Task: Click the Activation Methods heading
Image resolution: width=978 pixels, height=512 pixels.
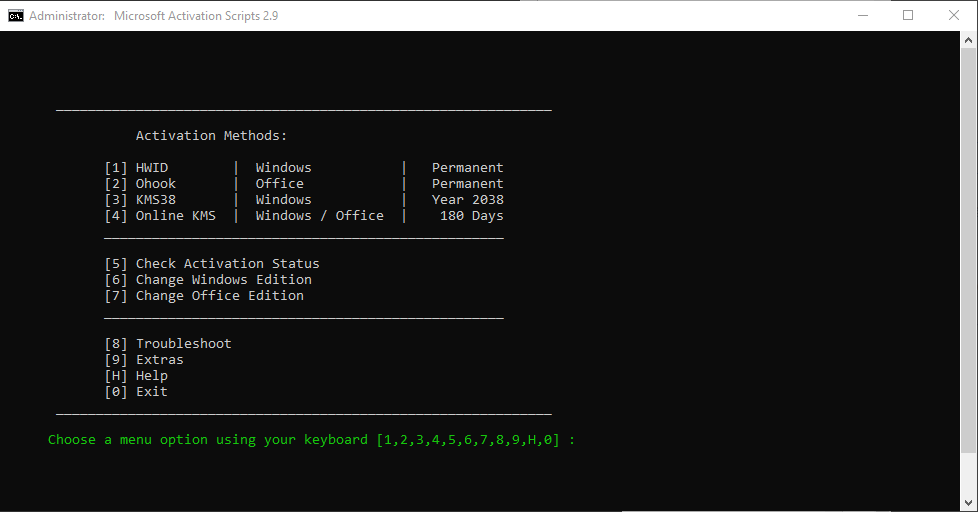Action: pos(211,136)
